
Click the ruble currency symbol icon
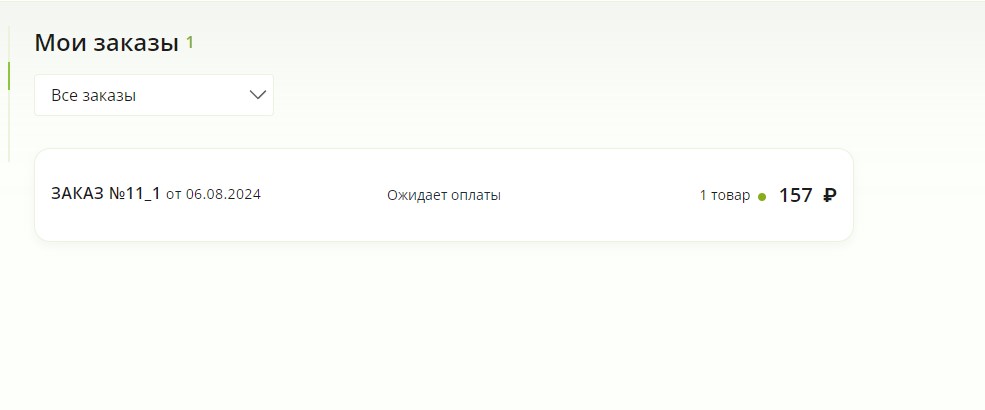coord(829,195)
